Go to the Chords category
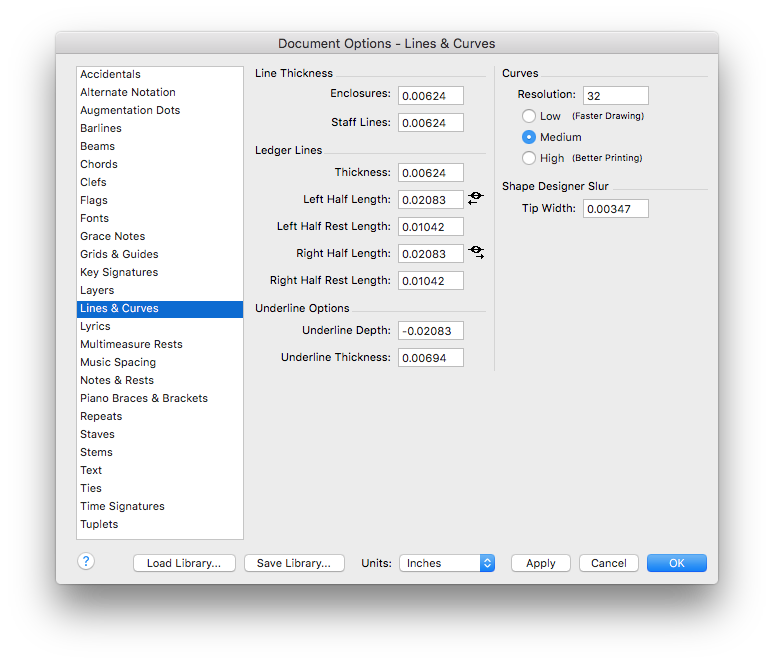Image resolution: width=774 pixels, height=664 pixels. pos(160,164)
